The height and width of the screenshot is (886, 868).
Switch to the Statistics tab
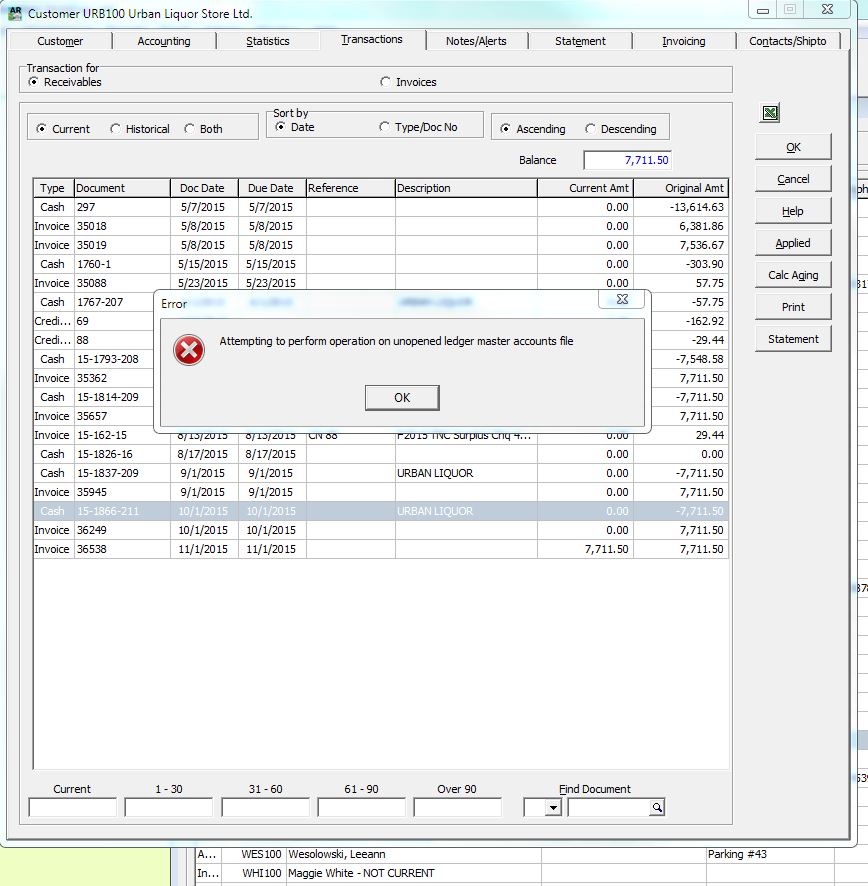point(267,41)
